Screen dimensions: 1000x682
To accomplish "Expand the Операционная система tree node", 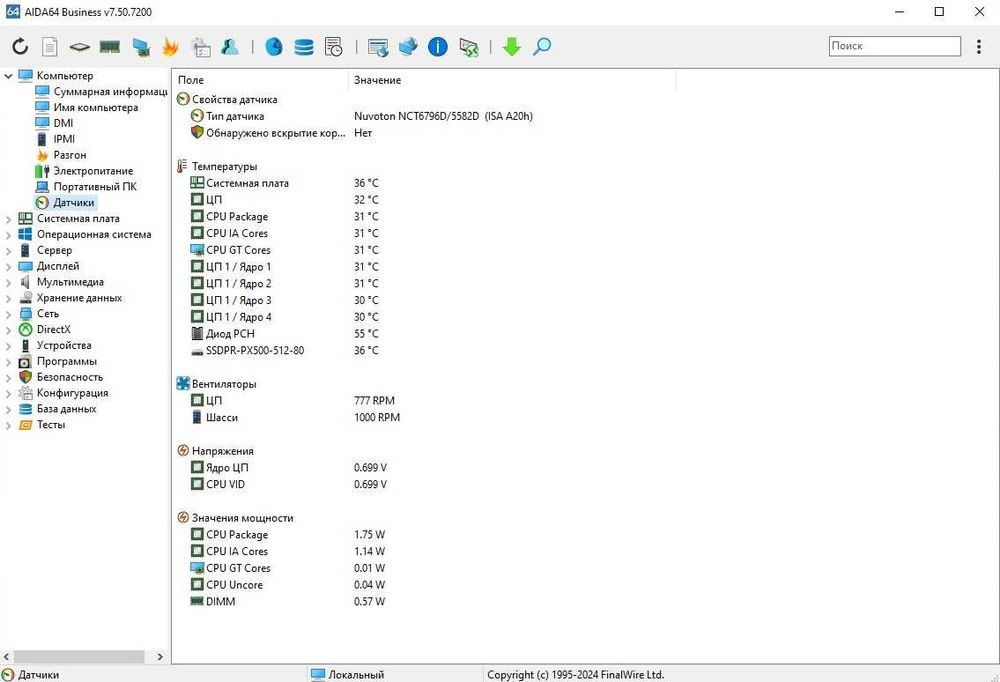I will pos(8,235).
